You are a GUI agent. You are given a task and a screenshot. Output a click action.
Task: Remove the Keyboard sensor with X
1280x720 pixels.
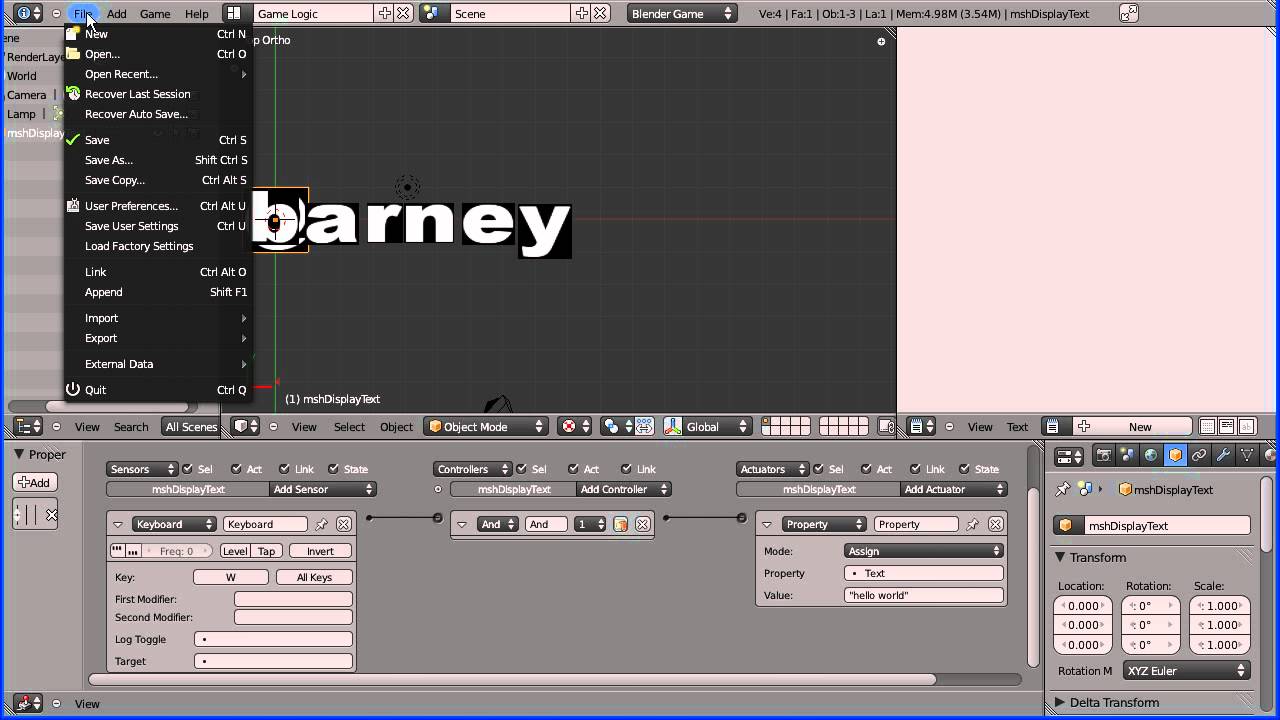pyautogui.click(x=343, y=524)
